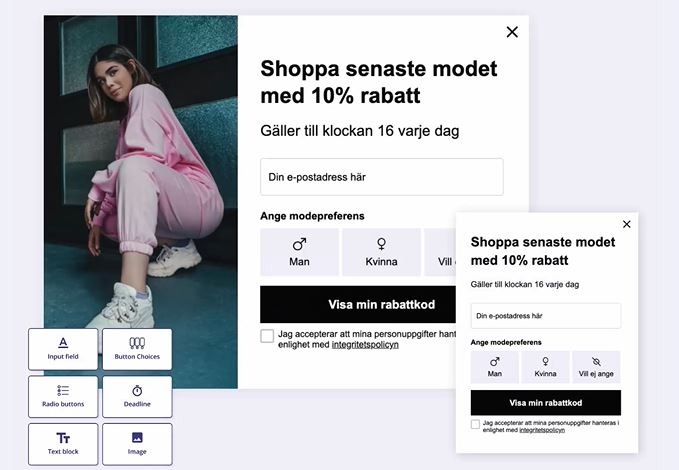Close the small mobile popup
Image resolution: width=679 pixels, height=470 pixels.
pos(627,224)
